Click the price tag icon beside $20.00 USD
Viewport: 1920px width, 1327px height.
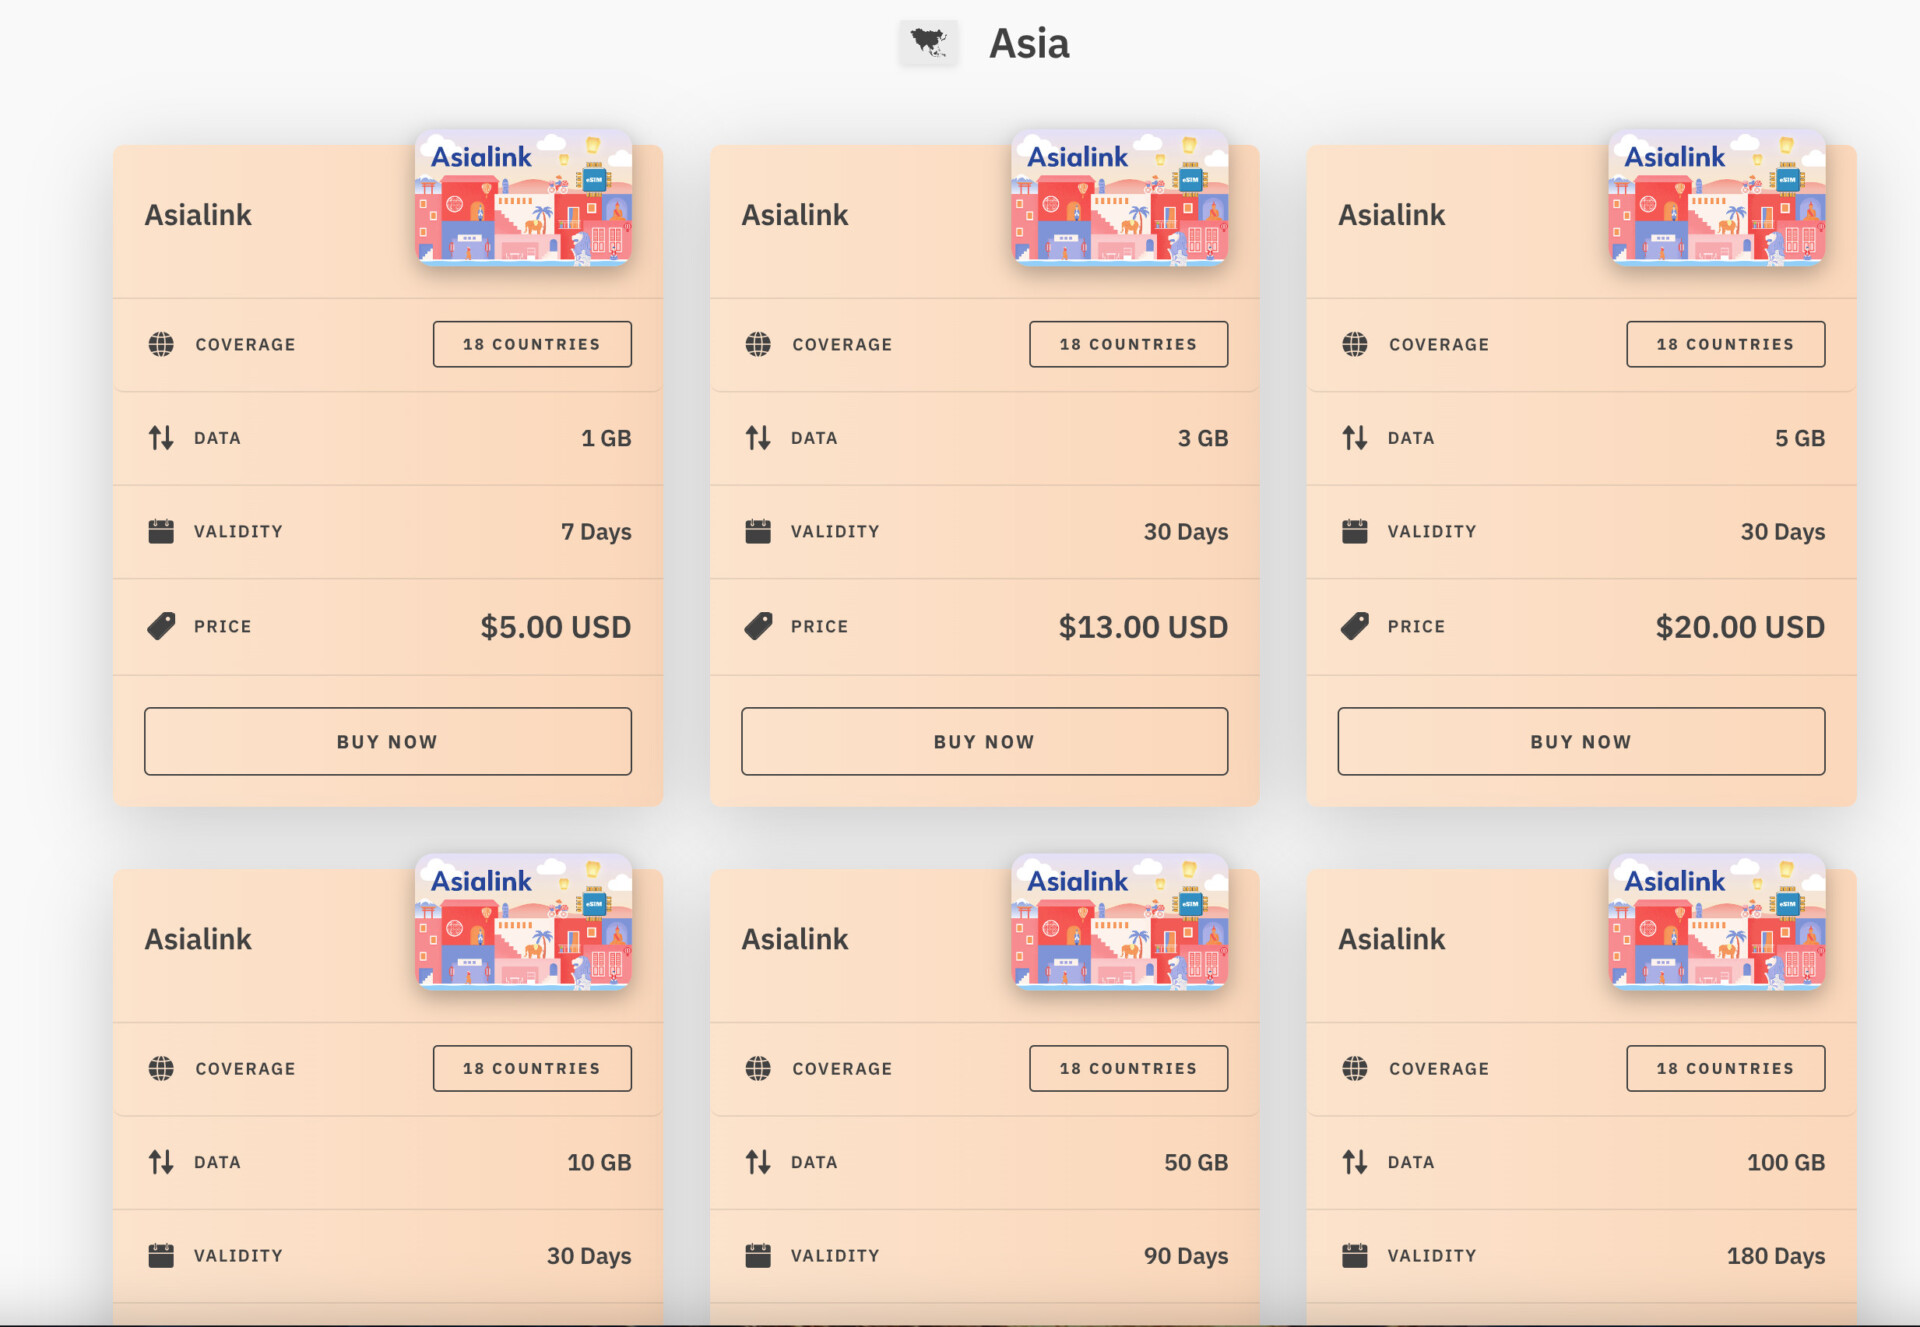(x=1355, y=626)
